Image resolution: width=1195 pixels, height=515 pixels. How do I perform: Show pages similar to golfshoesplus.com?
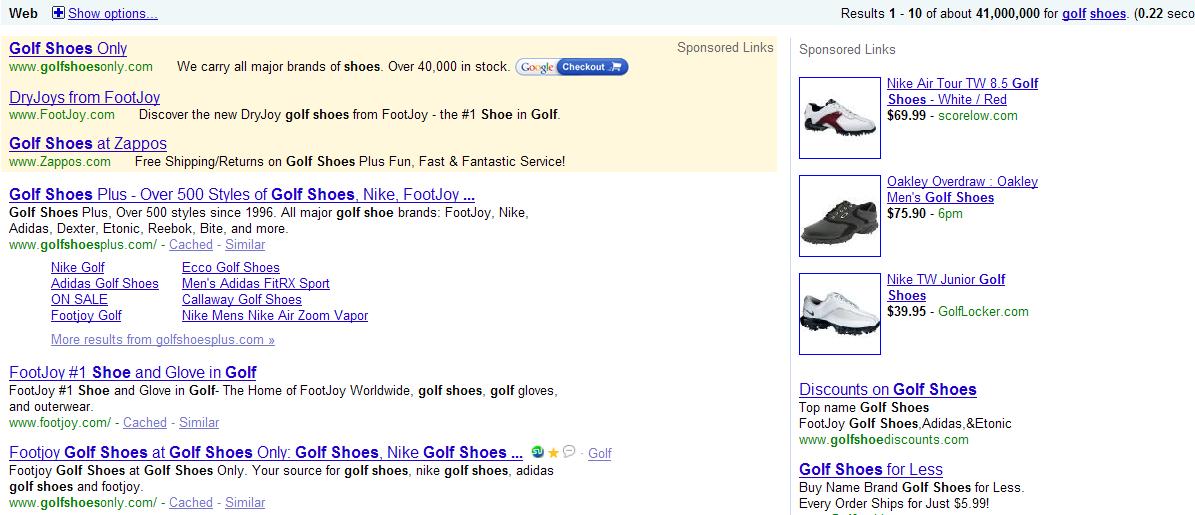pyautogui.click(x=245, y=245)
